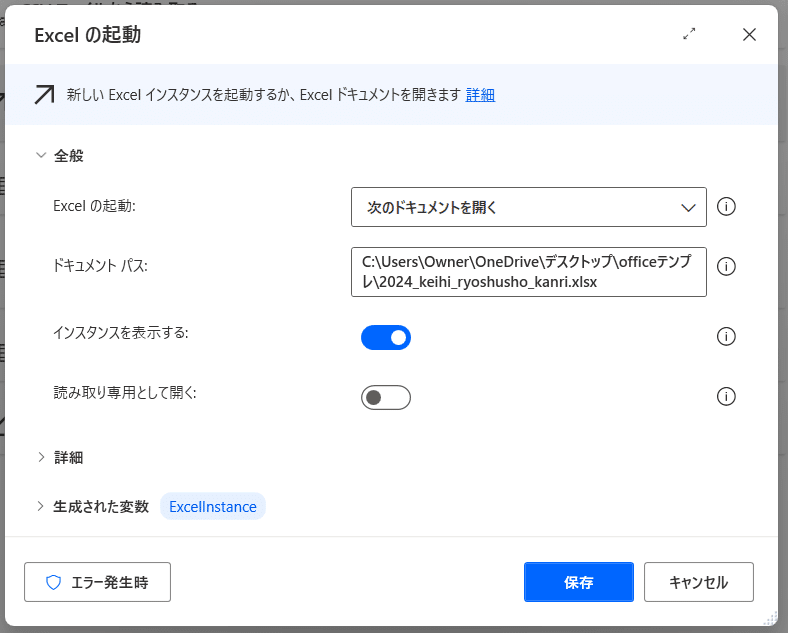Click the インスタンスを表示する label
Viewport: 788px width, 633px height.
click(x=121, y=332)
